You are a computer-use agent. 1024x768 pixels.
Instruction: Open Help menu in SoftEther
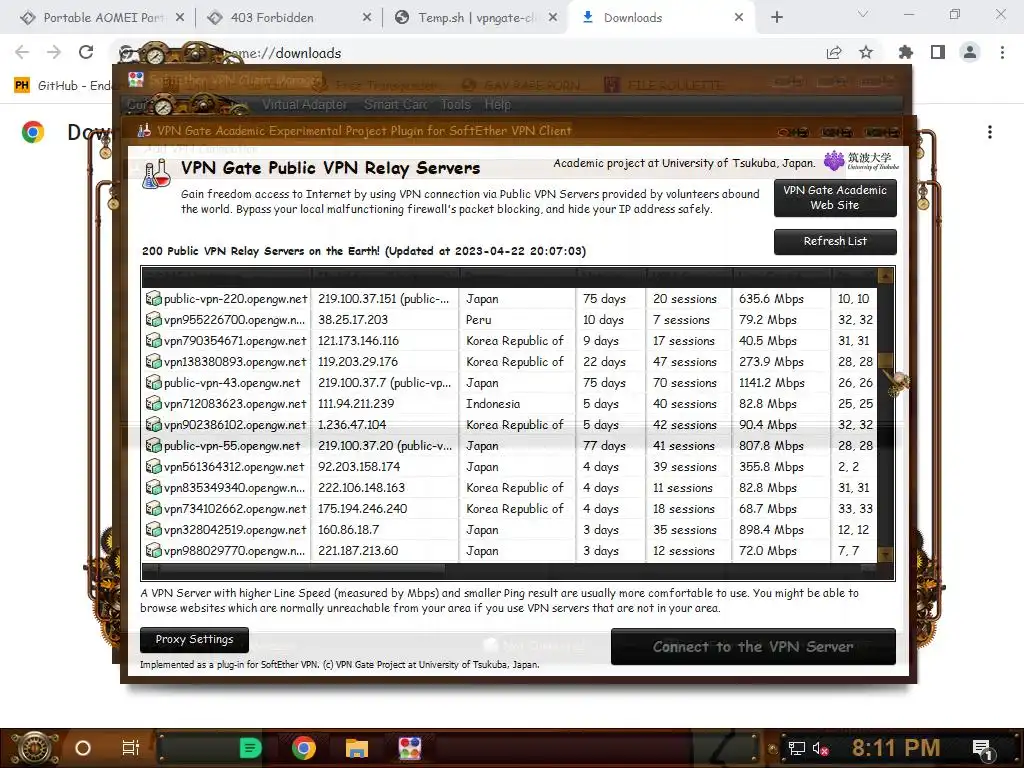click(498, 104)
